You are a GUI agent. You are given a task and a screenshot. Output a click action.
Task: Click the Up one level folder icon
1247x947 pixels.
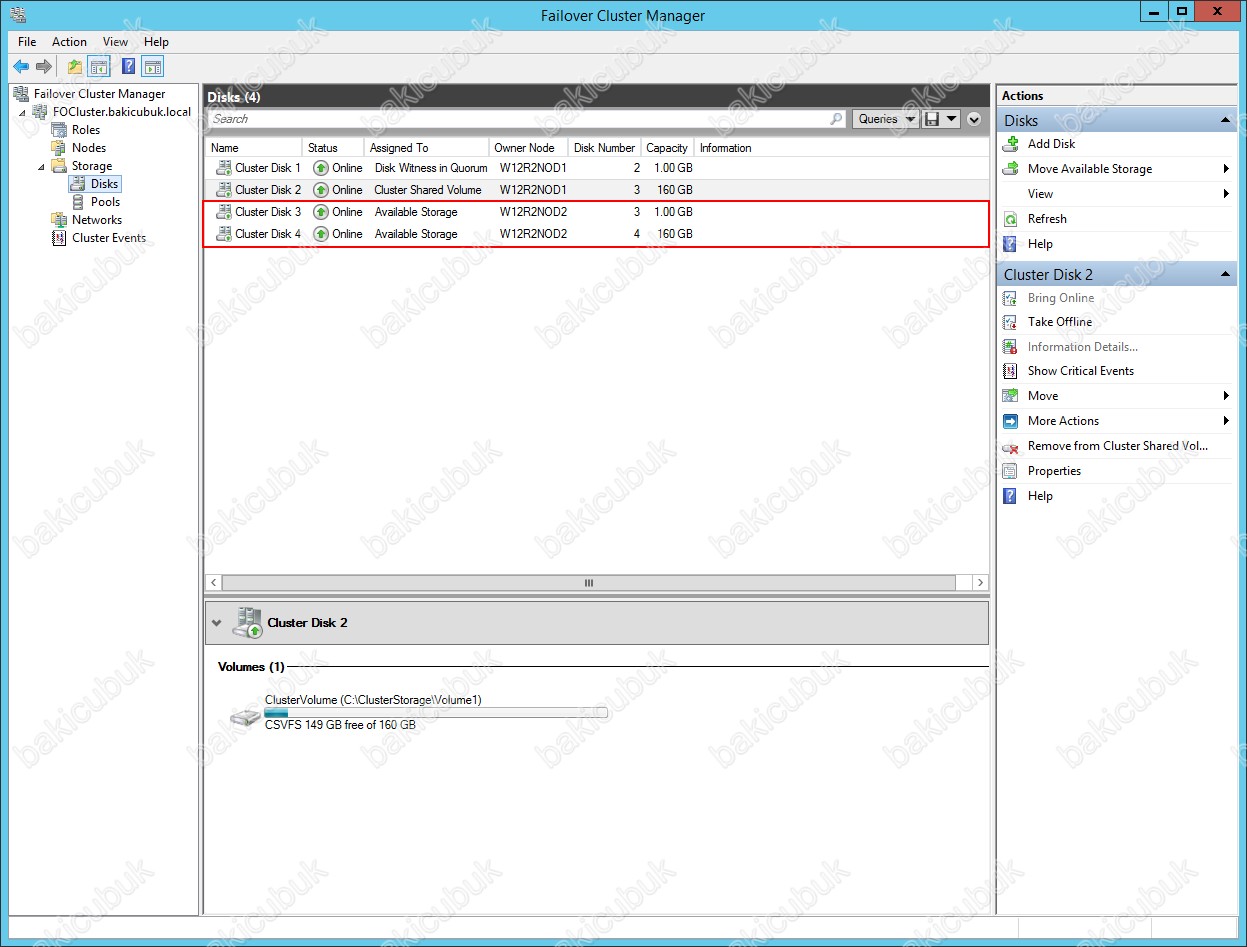pyautogui.click(x=75, y=67)
